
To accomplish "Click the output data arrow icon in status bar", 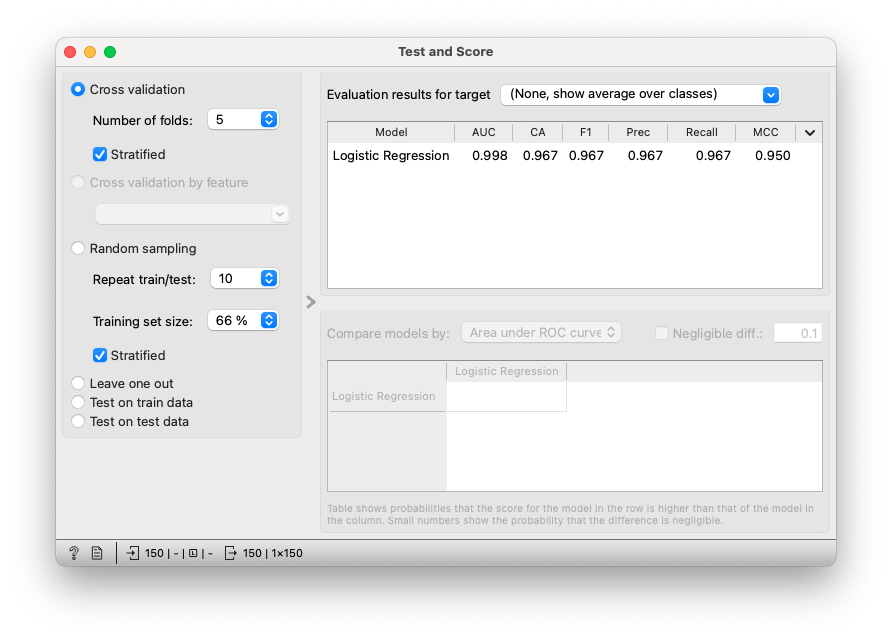I will pos(230,553).
